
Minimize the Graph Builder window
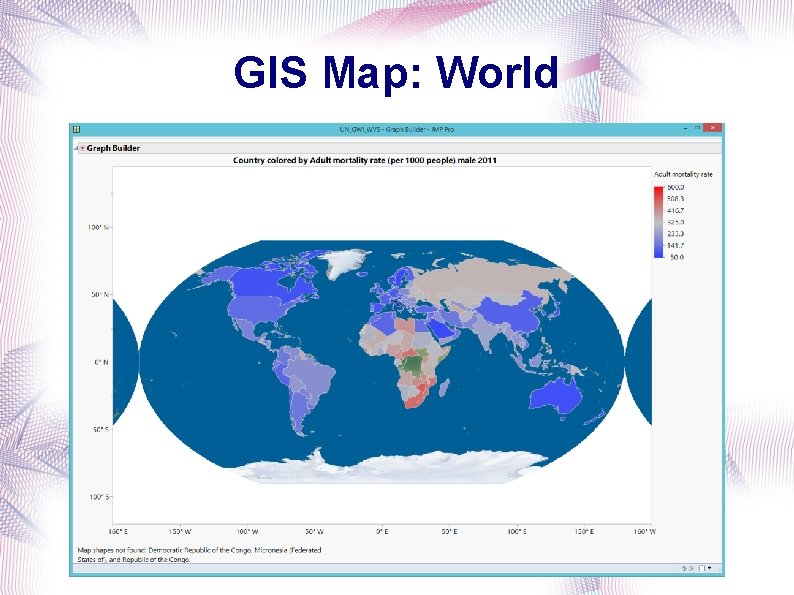pos(686,129)
